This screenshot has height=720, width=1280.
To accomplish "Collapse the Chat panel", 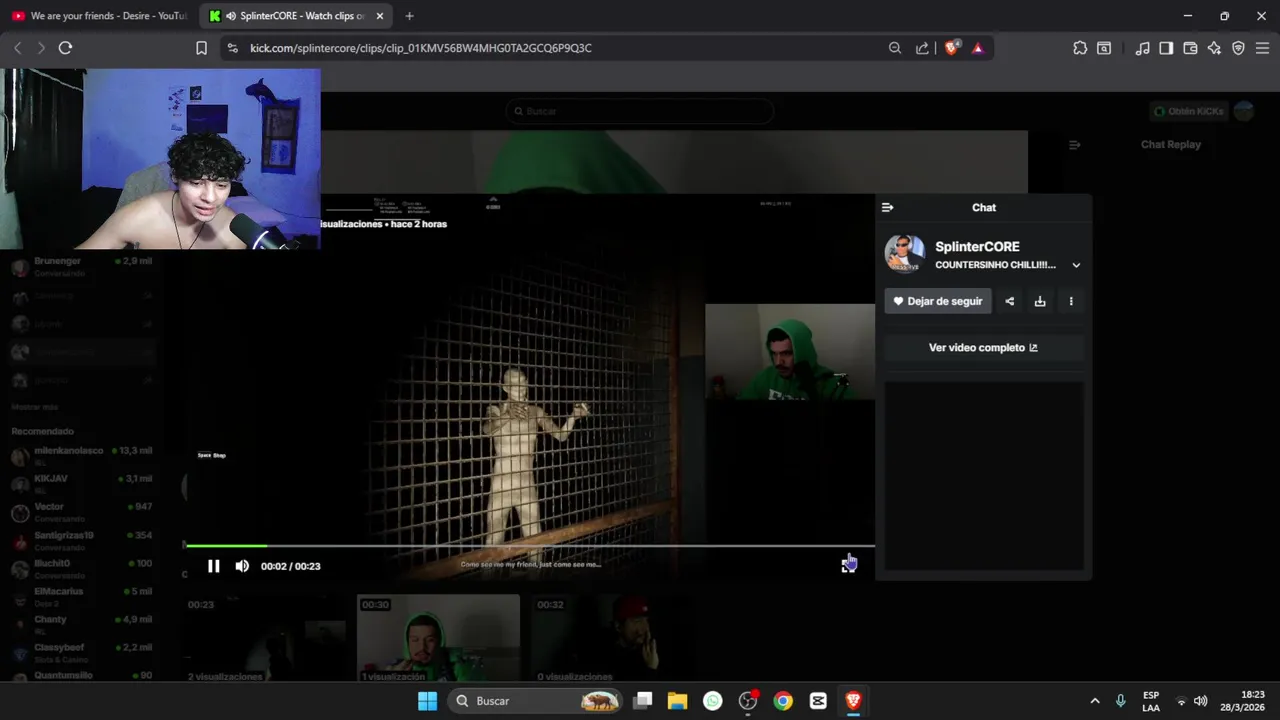I will pyautogui.click(x=887, y=207).
